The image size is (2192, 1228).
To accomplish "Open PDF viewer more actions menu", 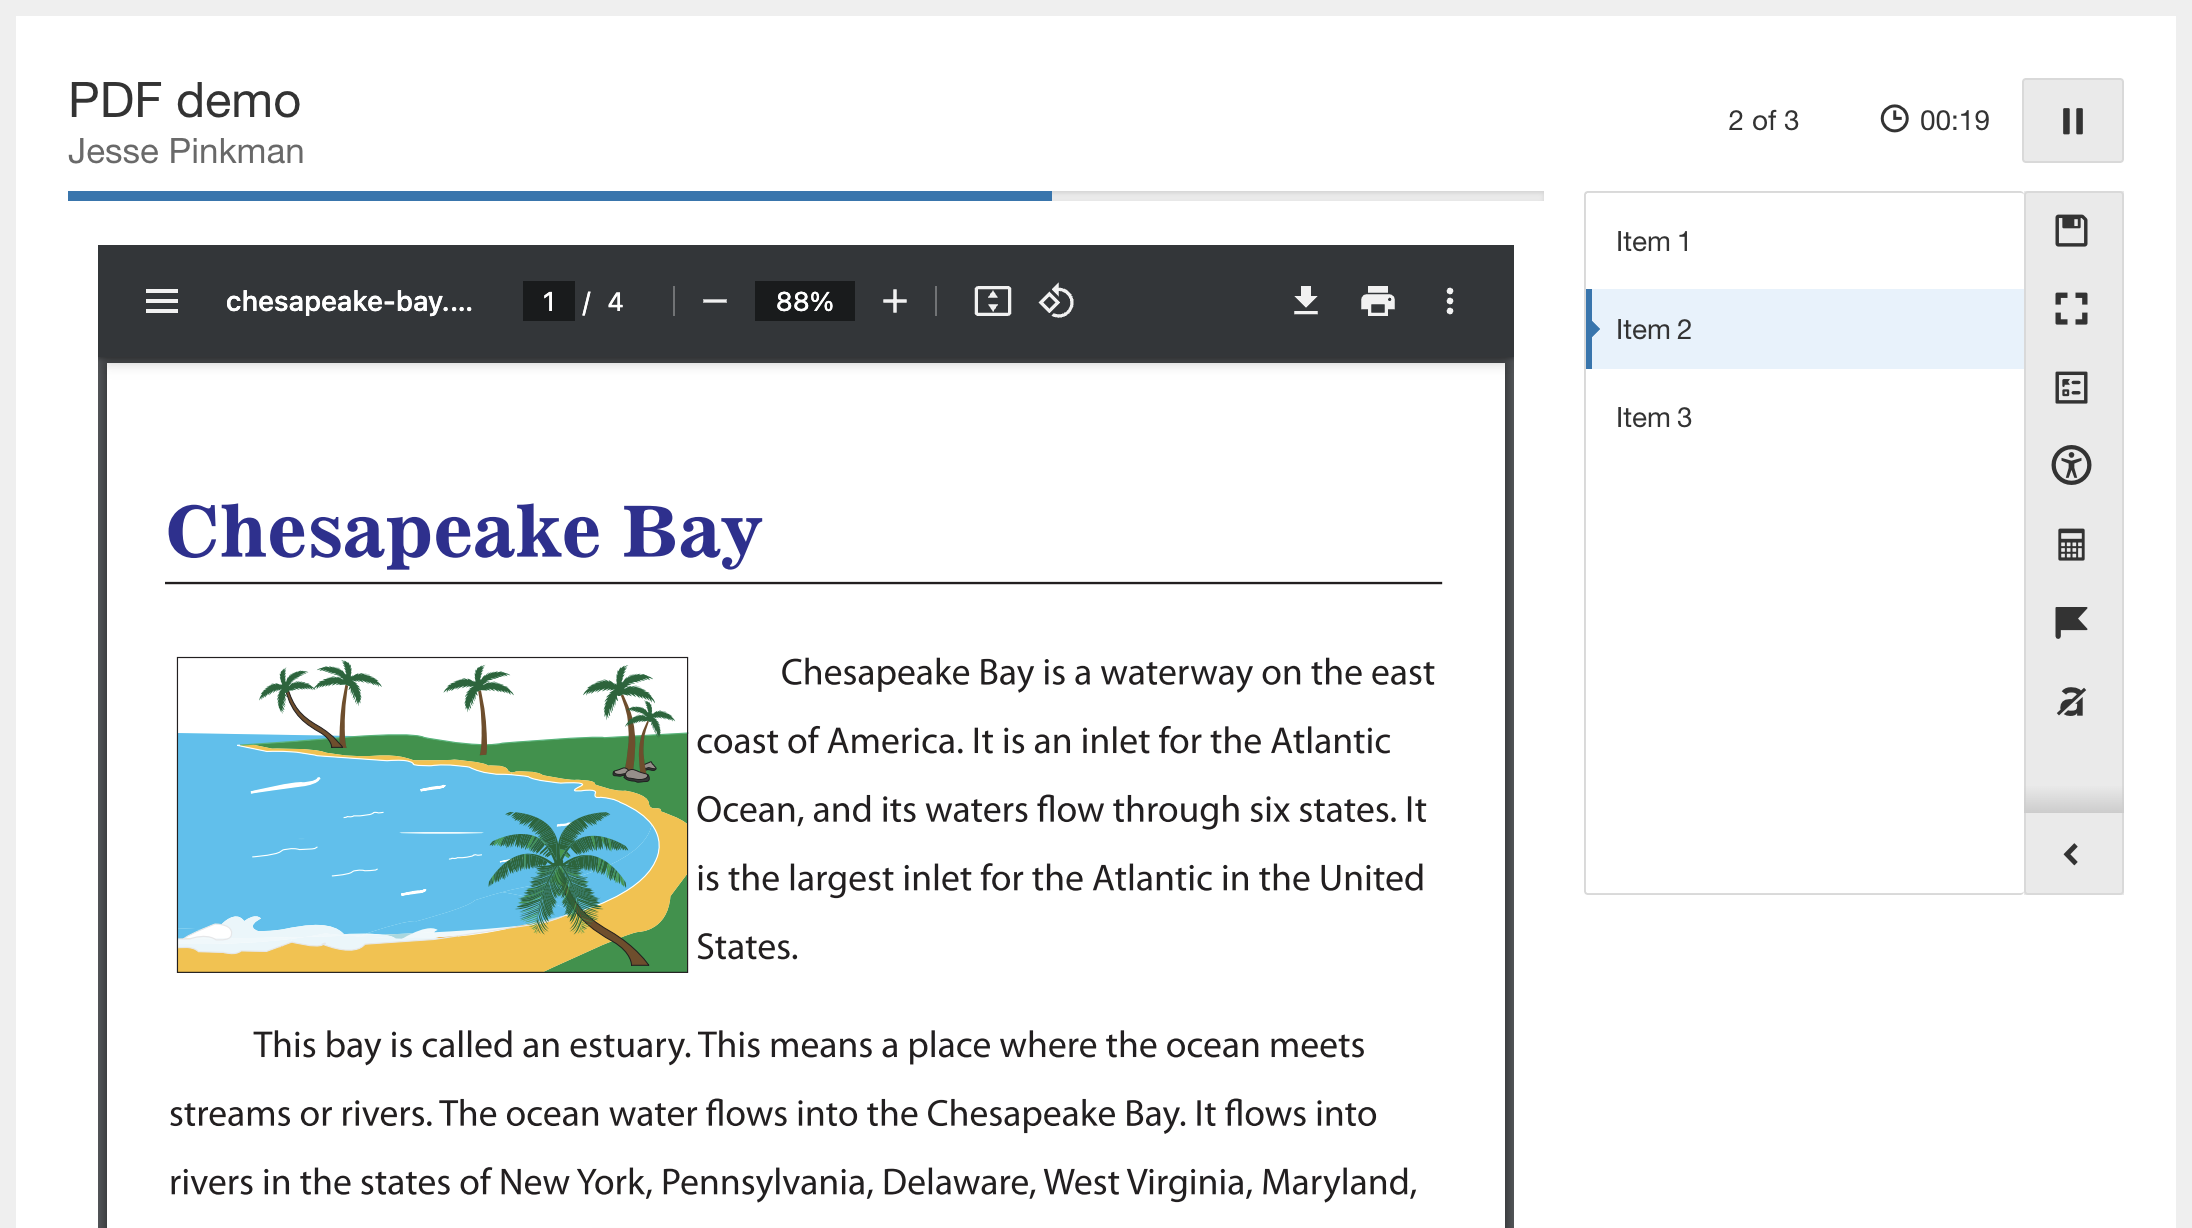I will pyautogui.click(x=1449, y=301).
